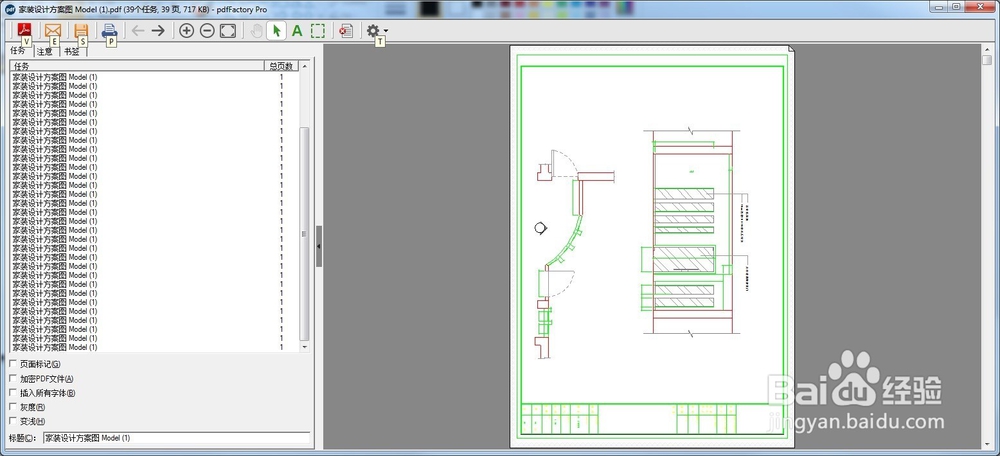Click the task list scrollbar up arrow
This screenshot has width=1000, height=456.
[x=304, y=66]
